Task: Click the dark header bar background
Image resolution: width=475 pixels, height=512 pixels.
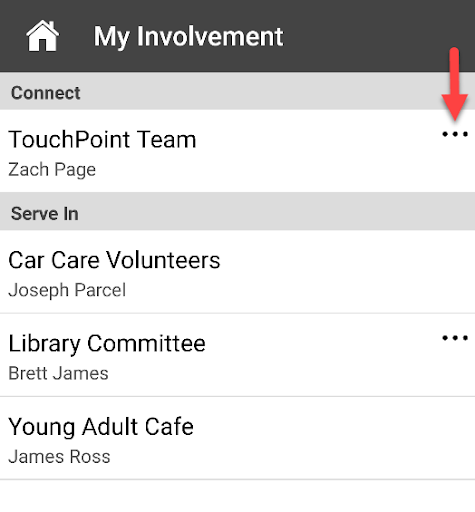Action: pyautogui.click(x=367, y=36)
